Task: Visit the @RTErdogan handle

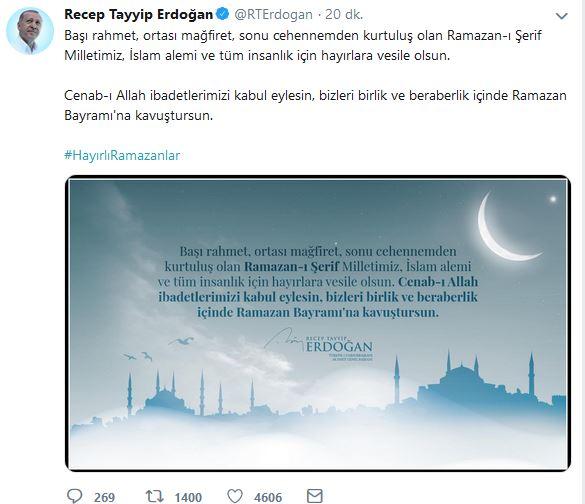Action: [x=273, y=15]
